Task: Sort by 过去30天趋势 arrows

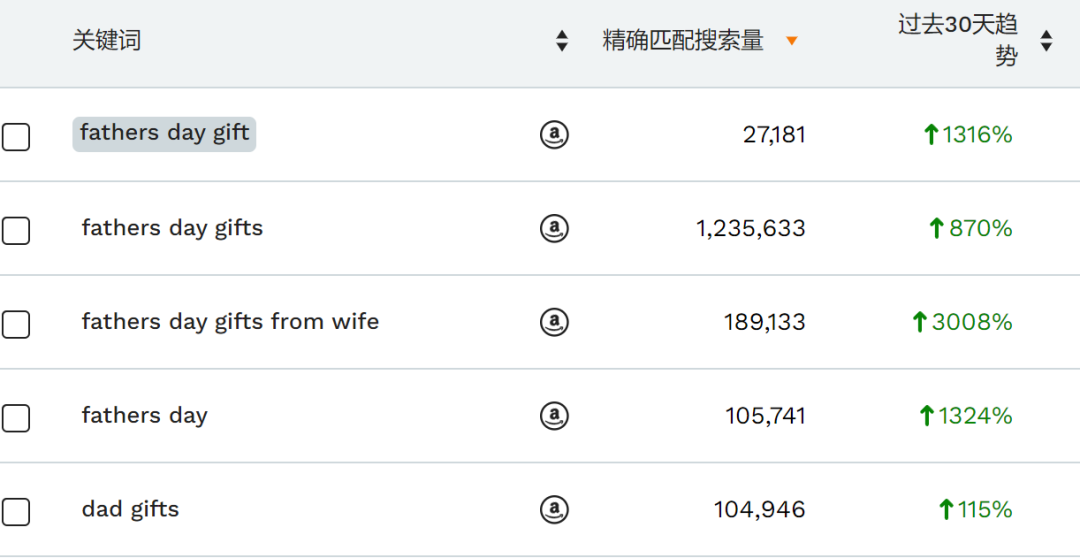Action: (1046, 41)
